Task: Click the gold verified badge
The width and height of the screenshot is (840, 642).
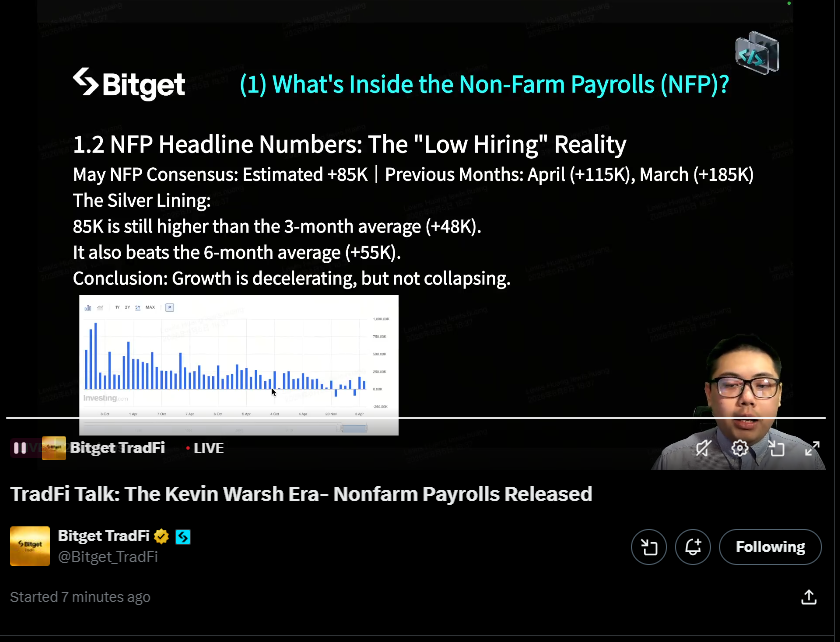Action: [x=161, y=536]
